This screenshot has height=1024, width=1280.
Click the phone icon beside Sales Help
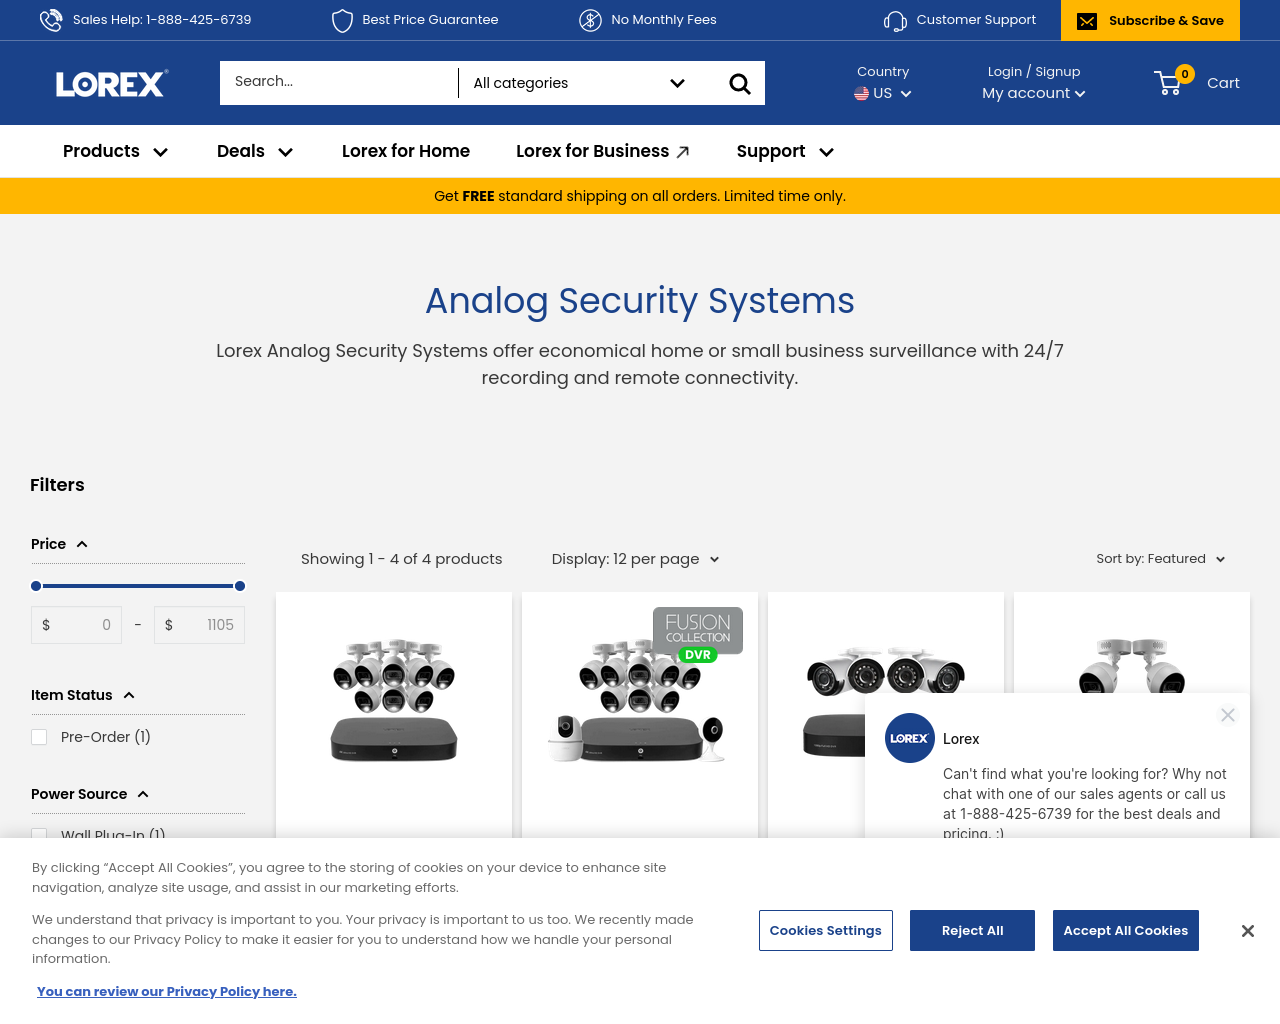[51, 20]
